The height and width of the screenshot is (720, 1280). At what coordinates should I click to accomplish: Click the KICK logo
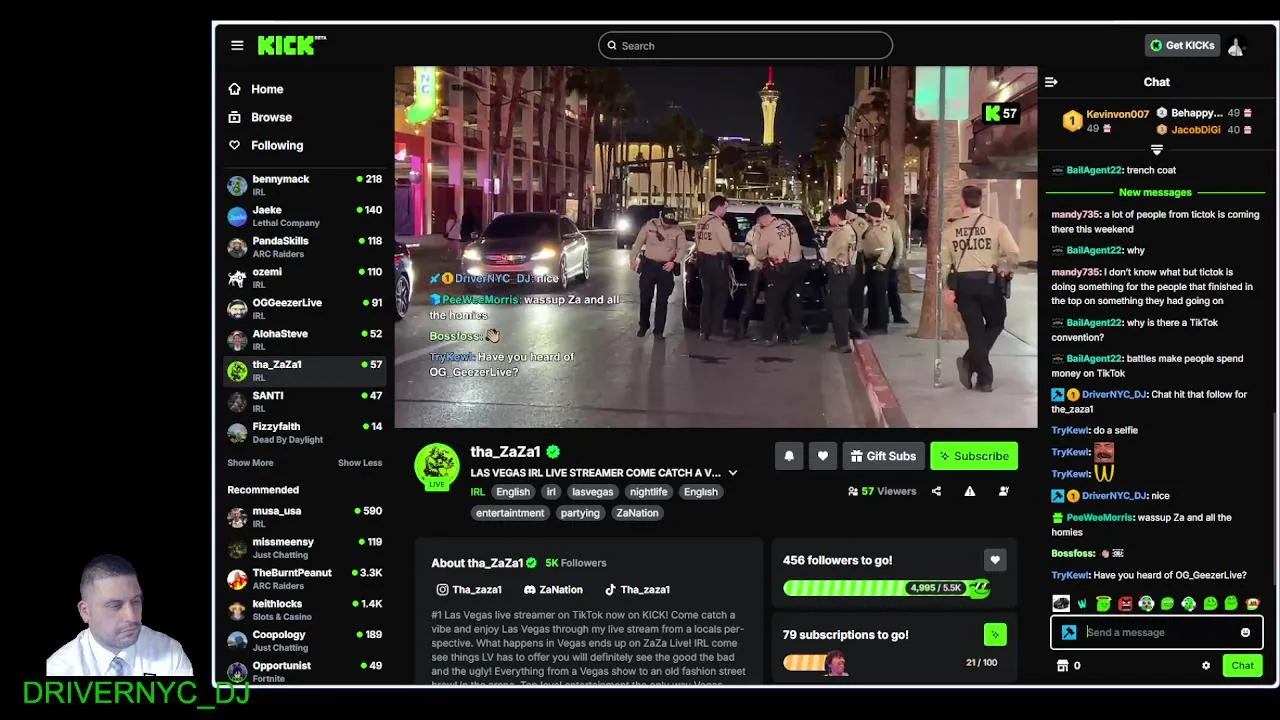291,45
